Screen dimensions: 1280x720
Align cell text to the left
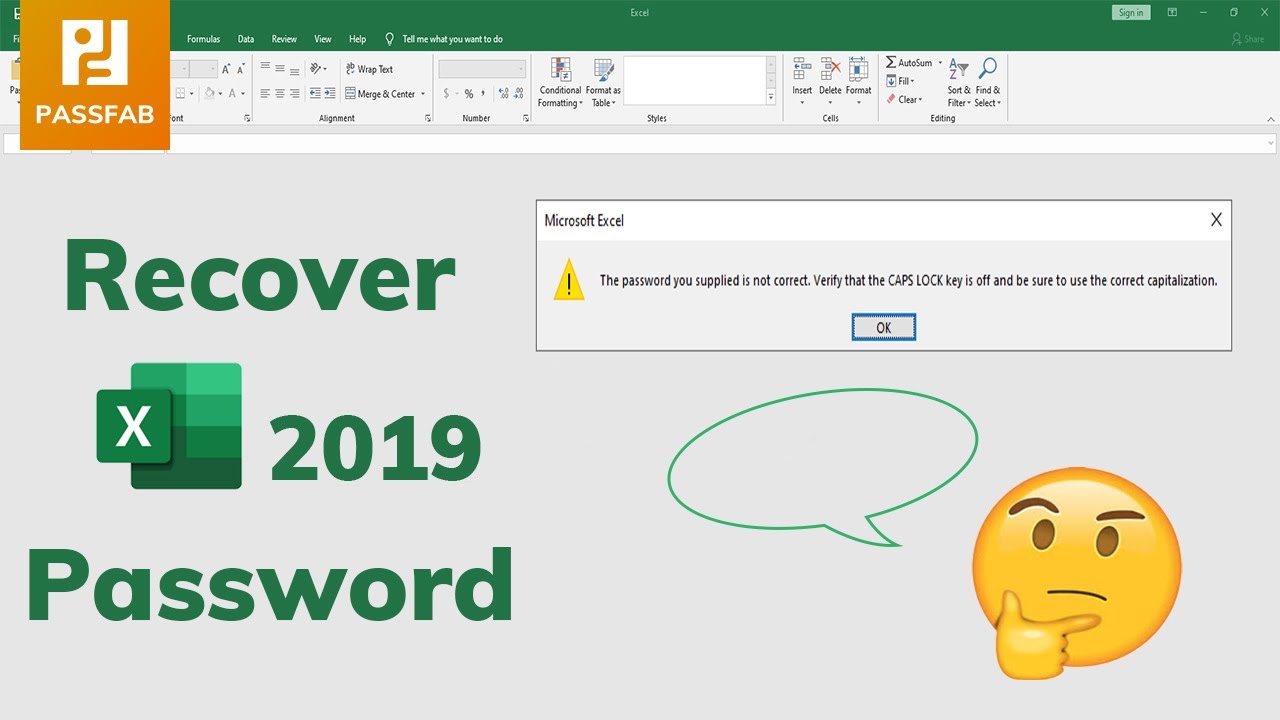coord(265,93)
